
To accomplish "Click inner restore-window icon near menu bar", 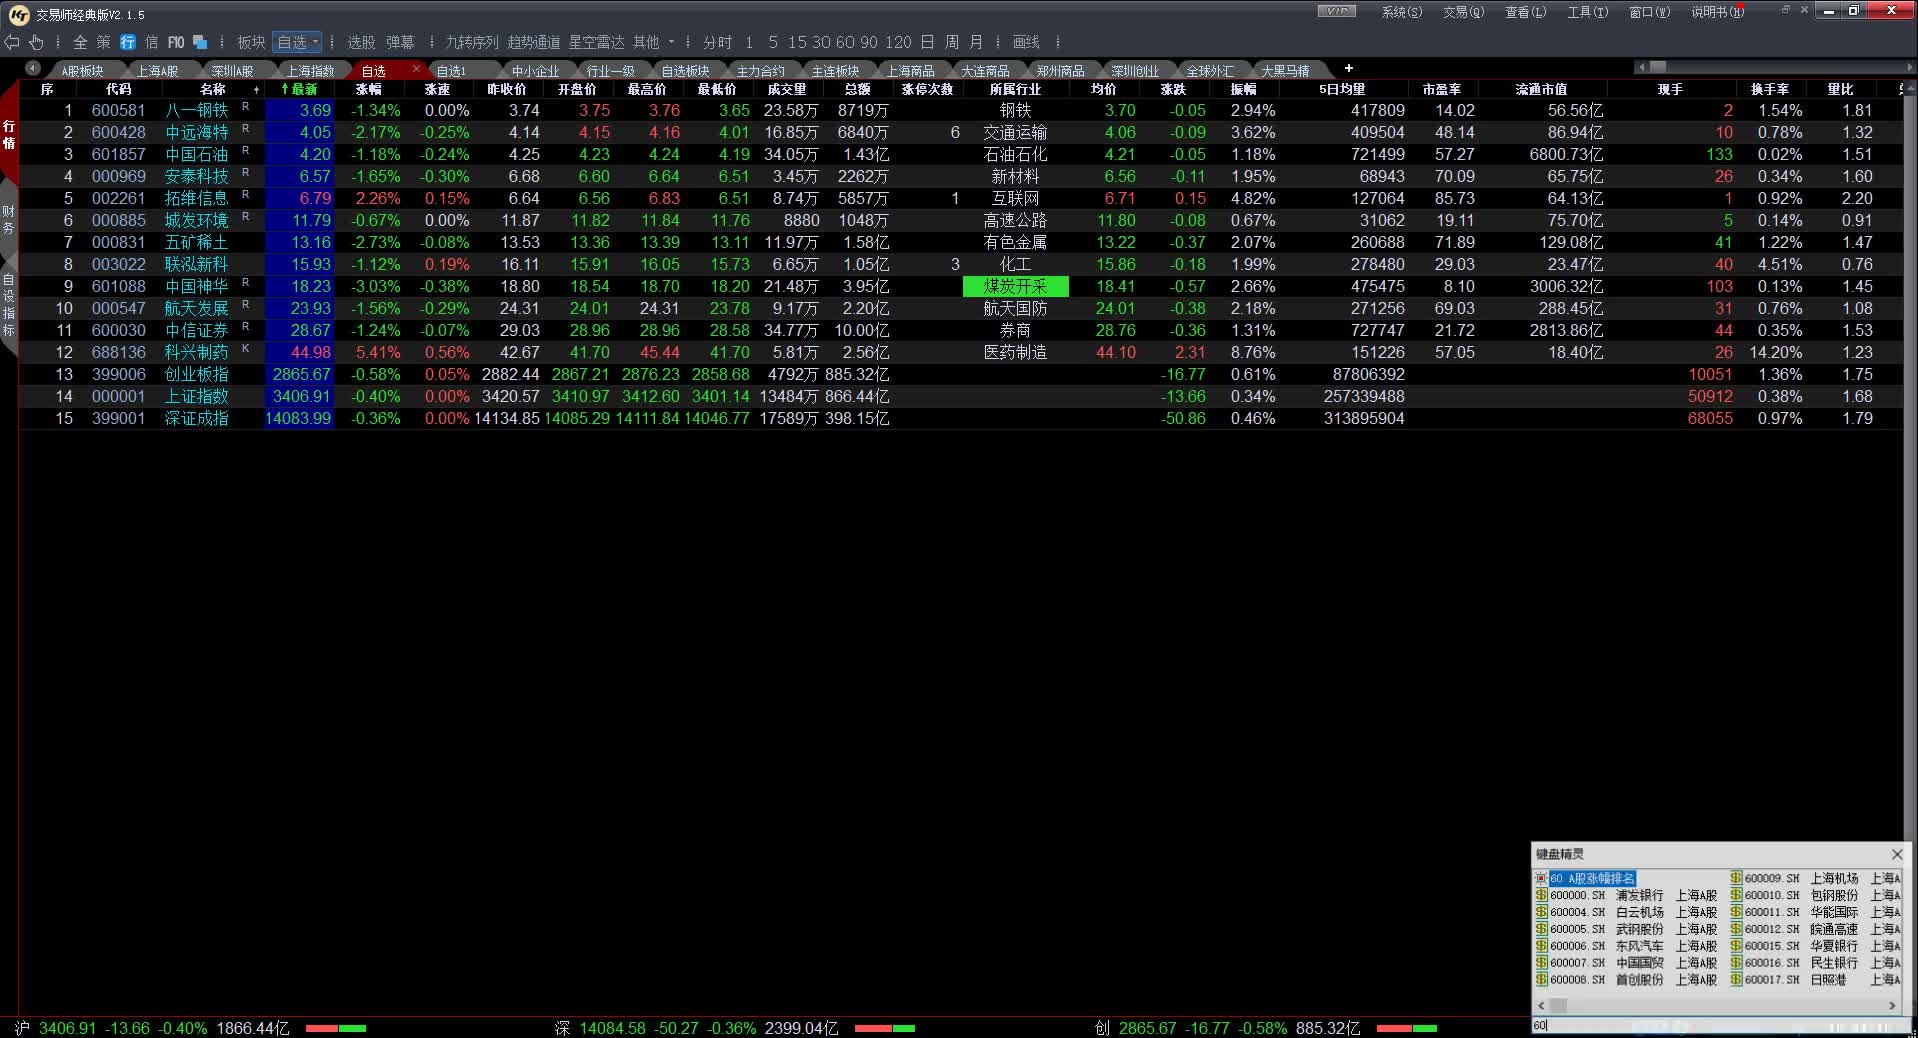I will 1786,10.
